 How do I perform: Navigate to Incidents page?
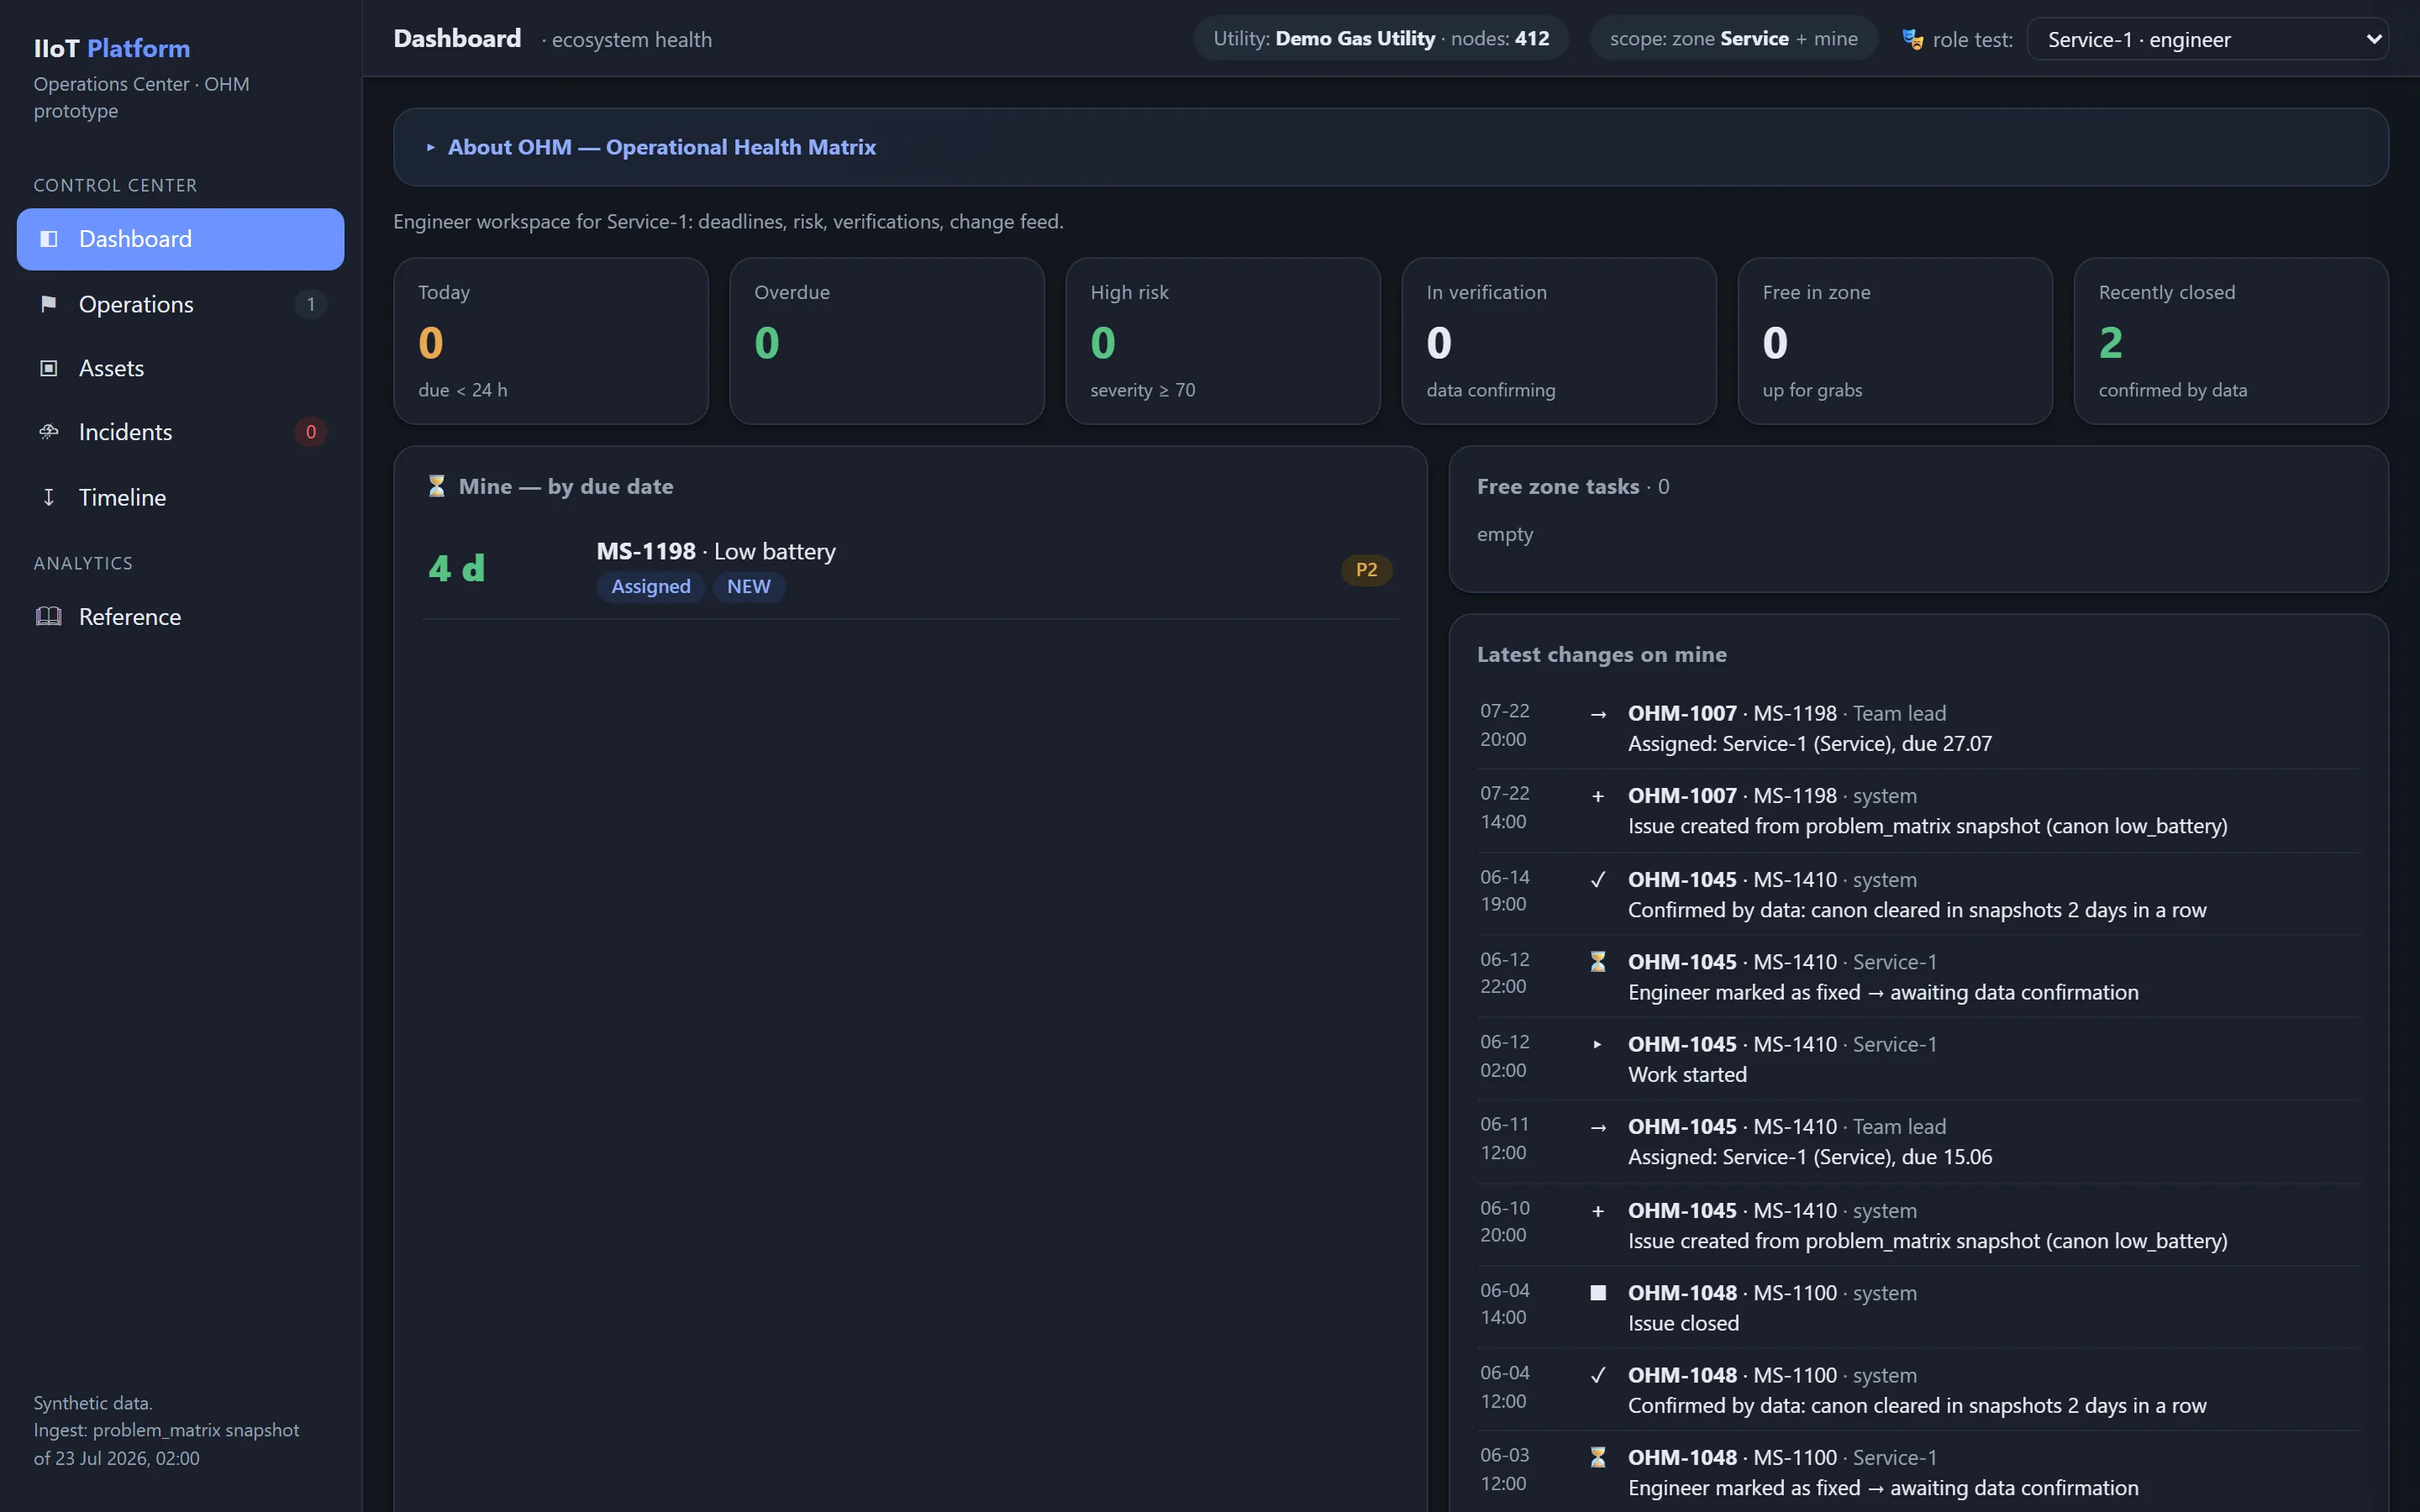(180, 432)
